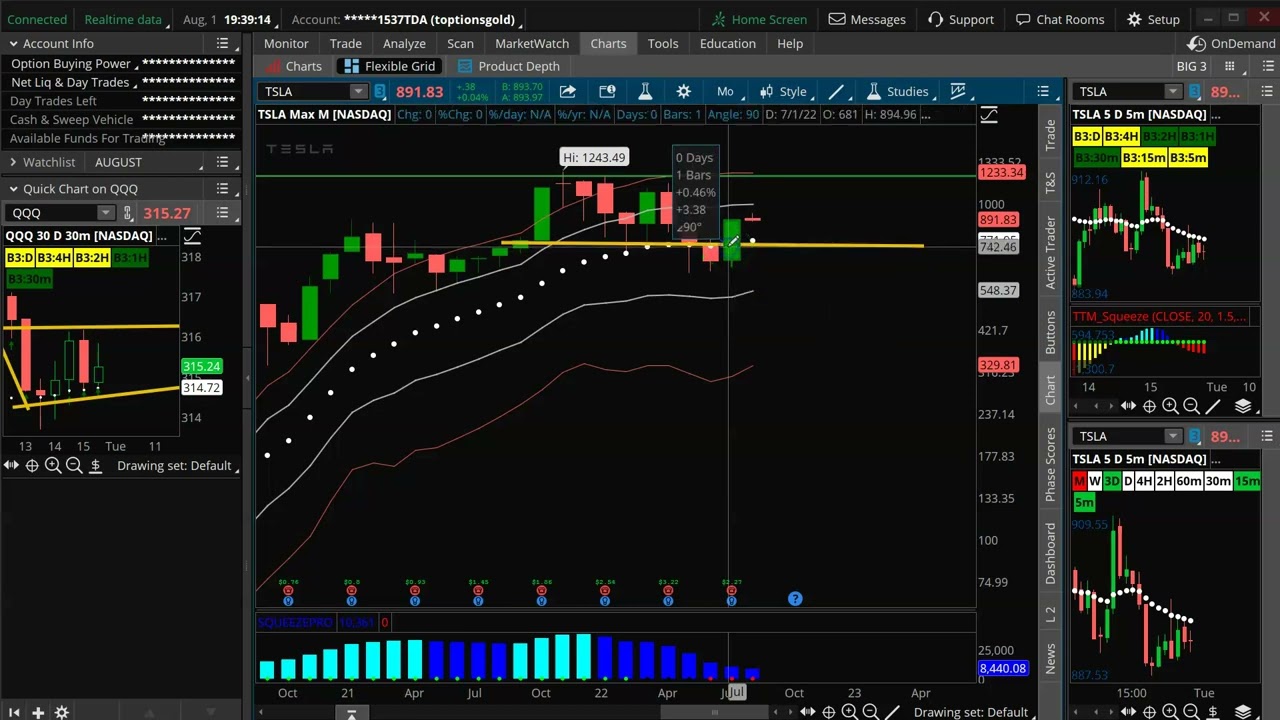Zoom in on QQQ quick chart
The width and height of the screenshot is (1280, 720).
pos(53,465)
